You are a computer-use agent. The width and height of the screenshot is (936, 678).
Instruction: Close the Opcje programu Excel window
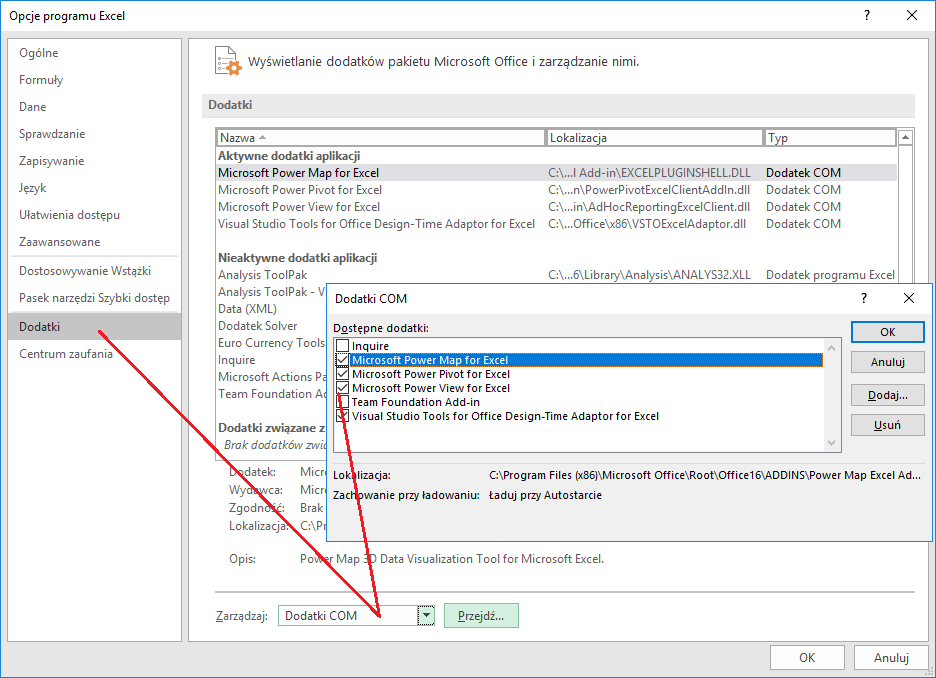[912, 16]
